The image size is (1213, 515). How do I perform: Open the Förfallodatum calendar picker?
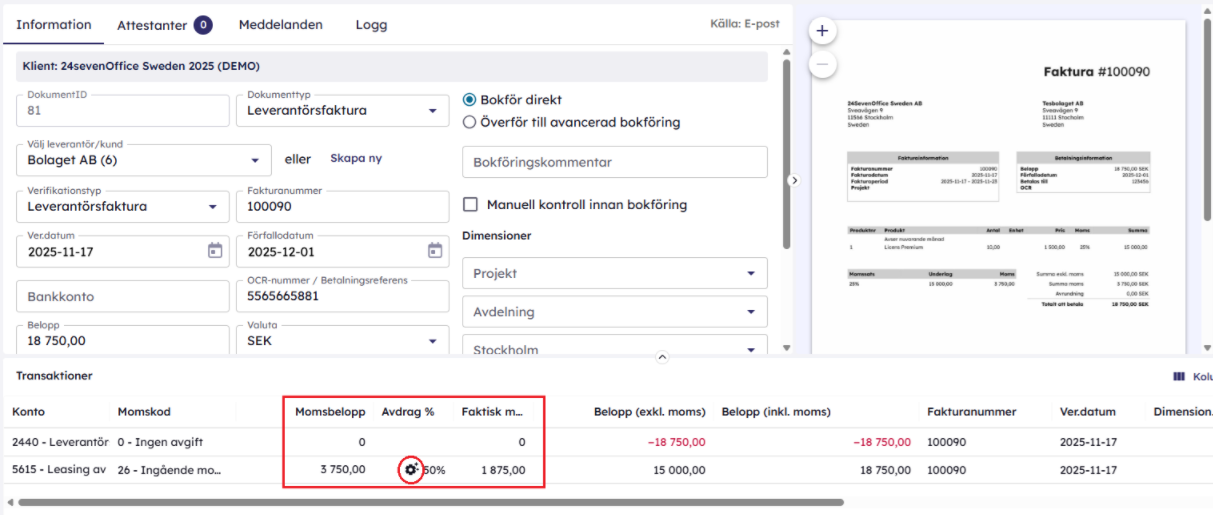[435, 251]
